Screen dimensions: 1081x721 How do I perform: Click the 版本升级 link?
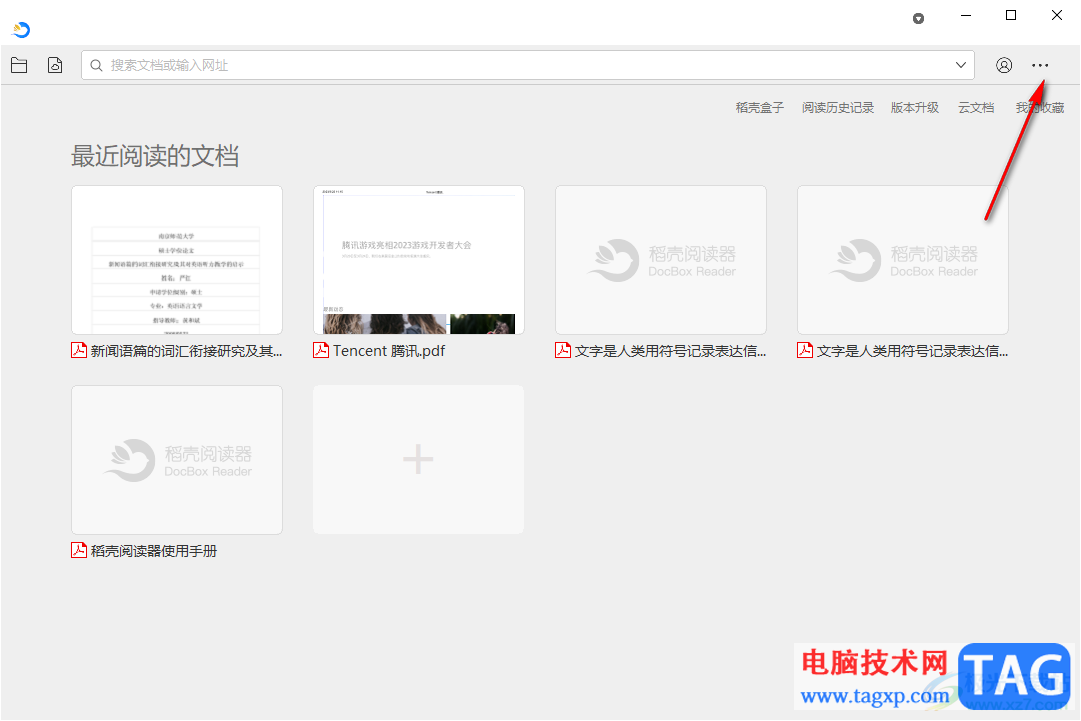coord(915,108)
